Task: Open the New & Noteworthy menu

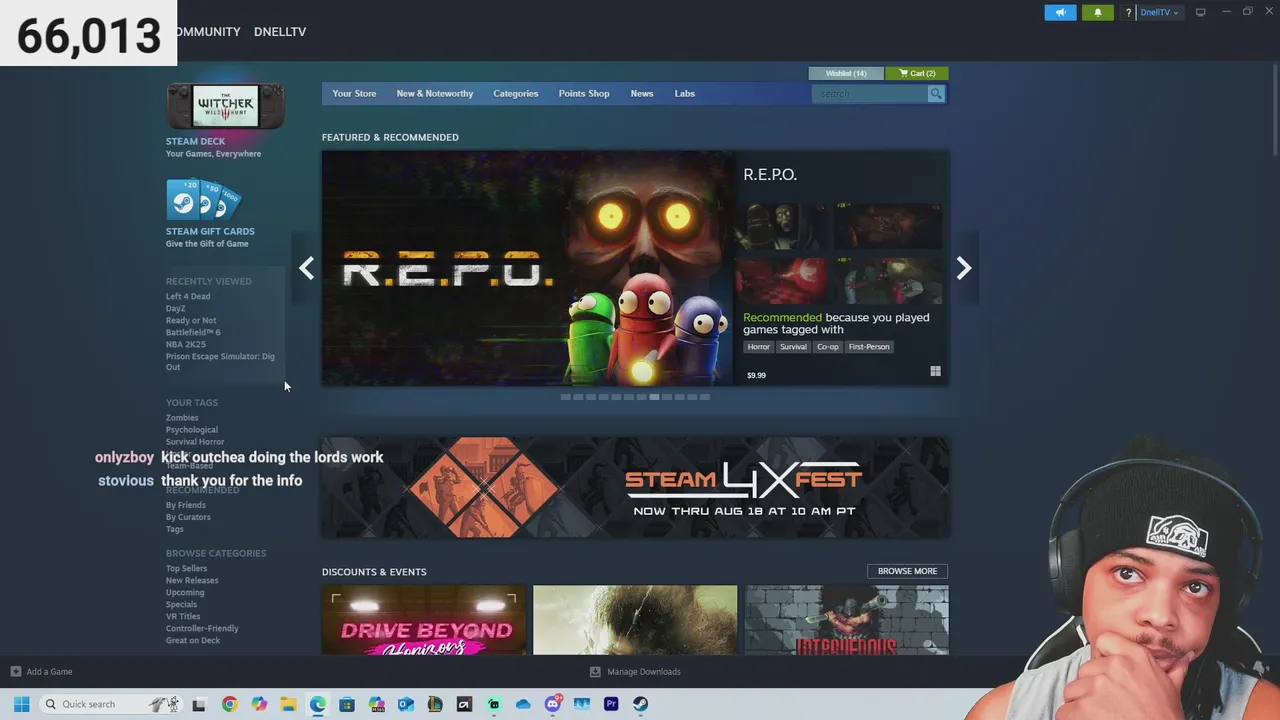Action: click(435, 94)
